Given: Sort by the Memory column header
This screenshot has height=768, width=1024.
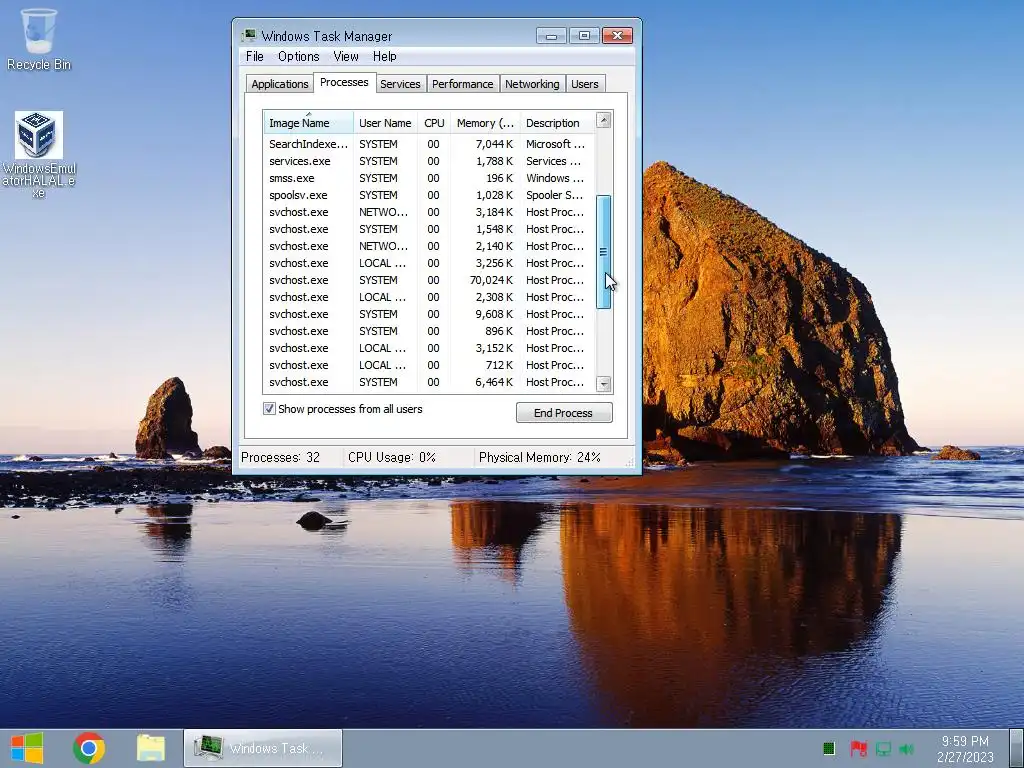Looking at the screenshot, I should (x=485, y=123).
